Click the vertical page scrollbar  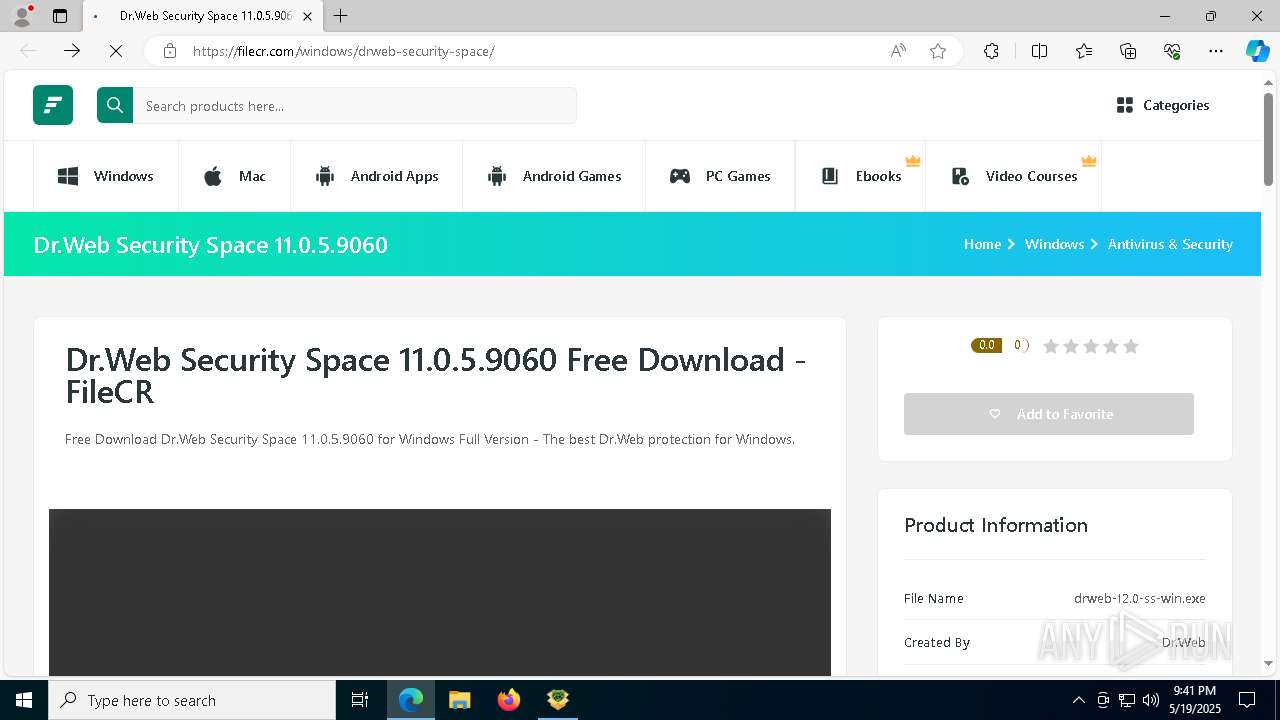(x=1268, y=138)
